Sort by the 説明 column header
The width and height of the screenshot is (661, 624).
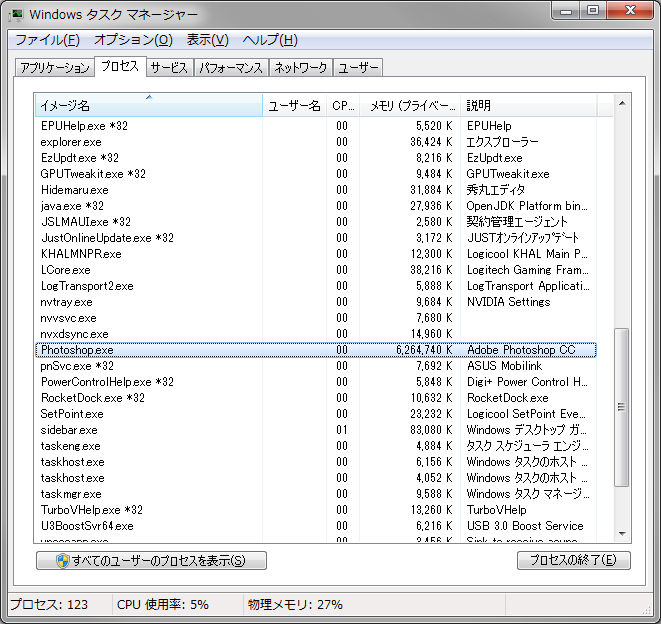click(529, 105)
